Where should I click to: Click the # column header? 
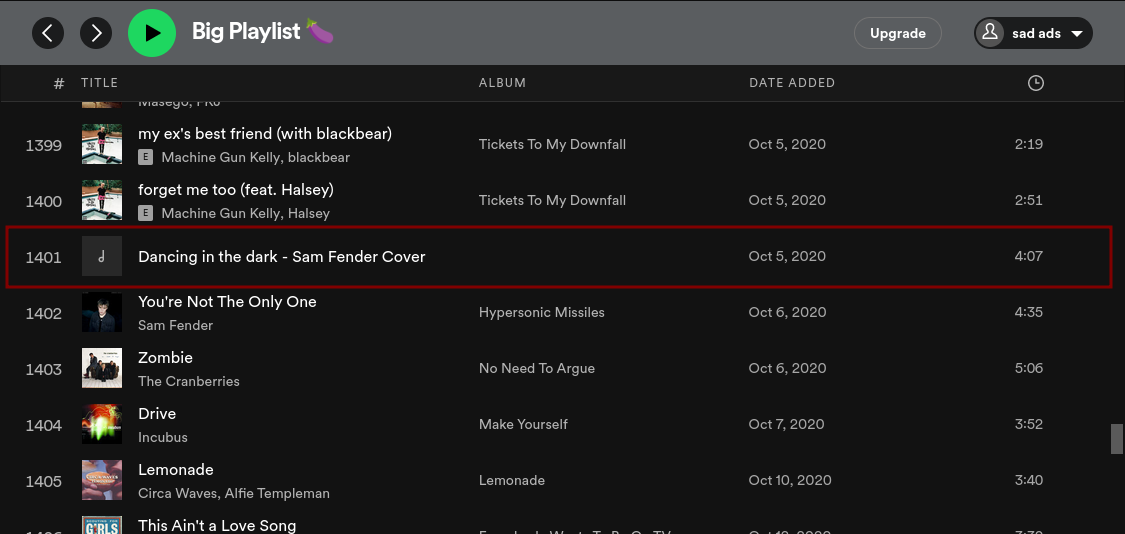(x=59, y=83)
